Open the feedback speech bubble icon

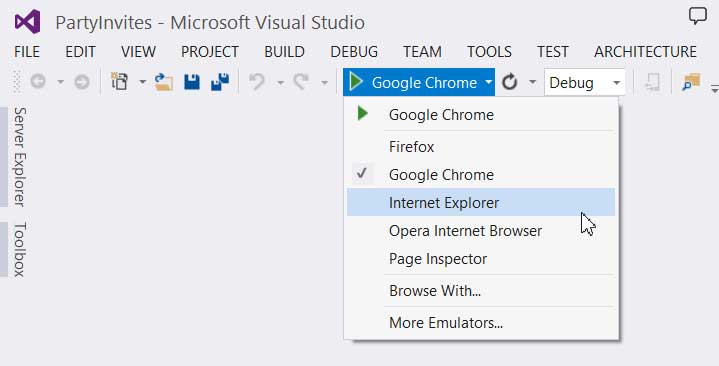point(697,16)
